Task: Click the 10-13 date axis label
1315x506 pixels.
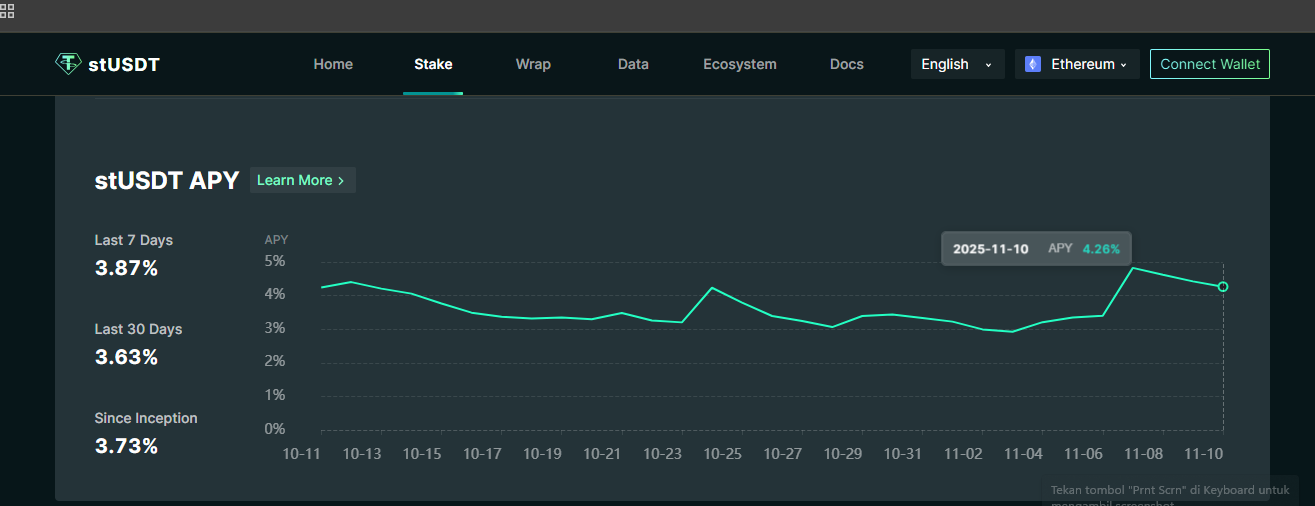Action: (x=362, y=454)
